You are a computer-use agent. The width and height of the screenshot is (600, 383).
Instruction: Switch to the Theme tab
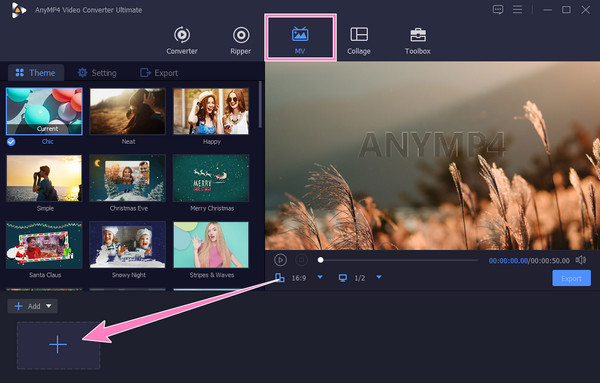click(x=36, y=73)
